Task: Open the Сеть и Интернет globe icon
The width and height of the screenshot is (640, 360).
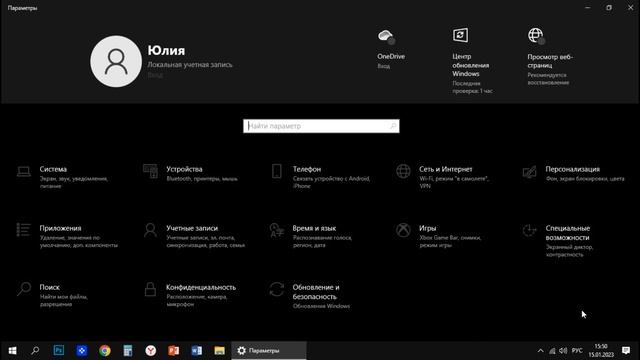Action: click(403, 171)
